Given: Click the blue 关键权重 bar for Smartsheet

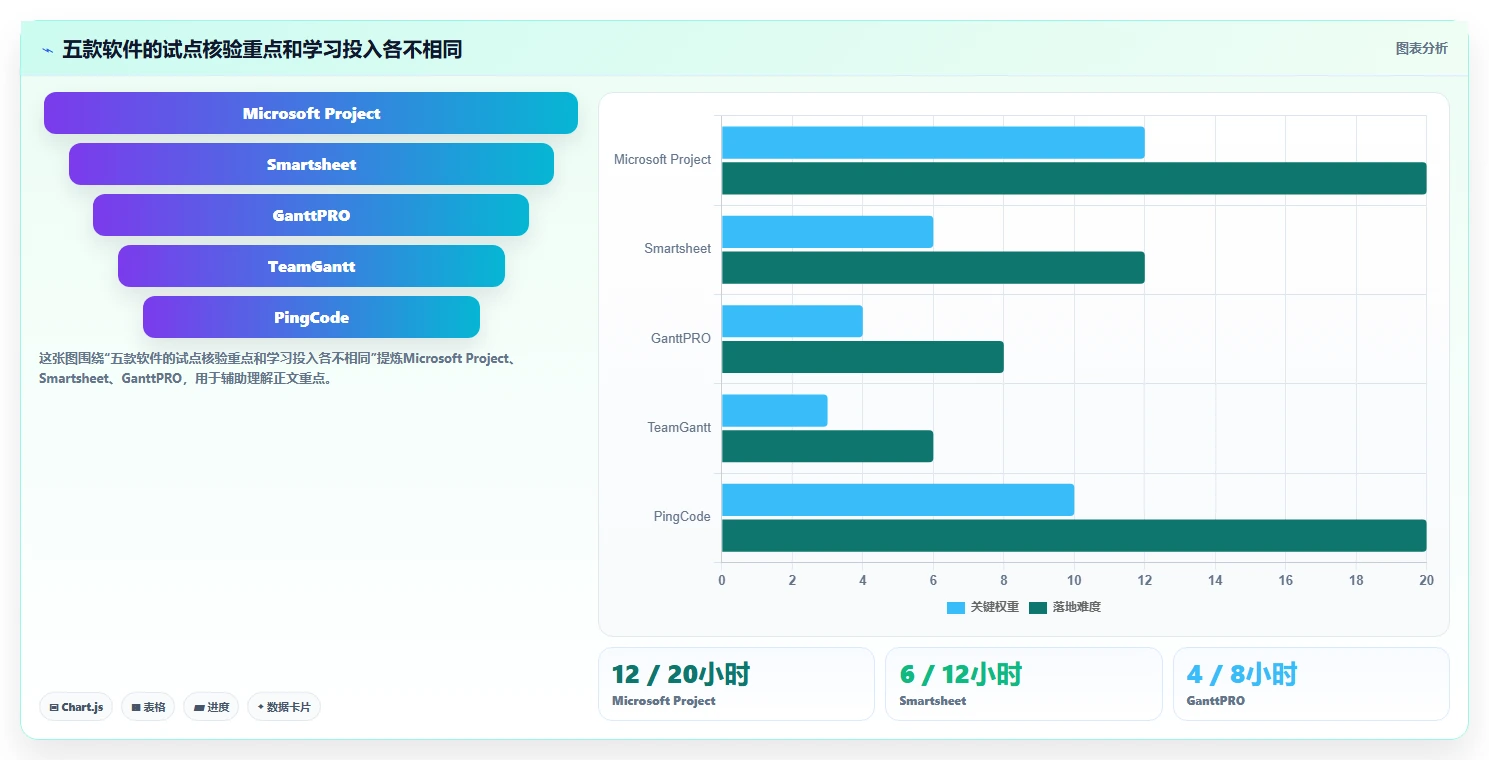Looking at the screenshot, I should (827, 232).
